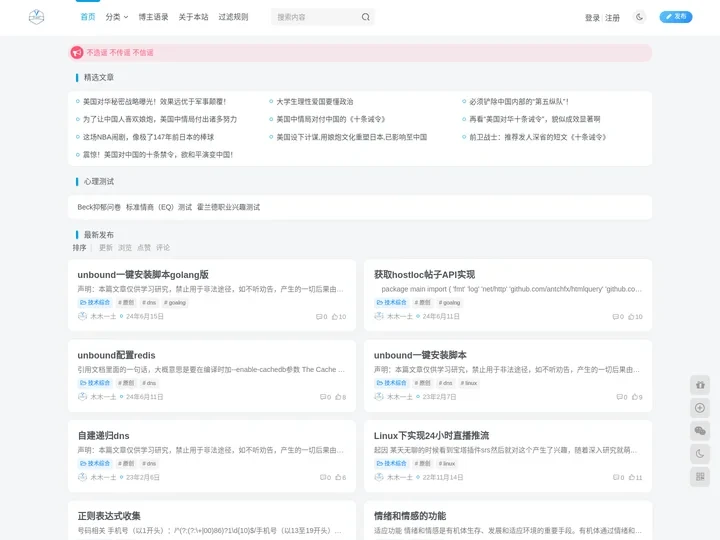Screen dimensions: 720x540
Task: Click the blue 发布 button
Action: click(x=676, y=17)
